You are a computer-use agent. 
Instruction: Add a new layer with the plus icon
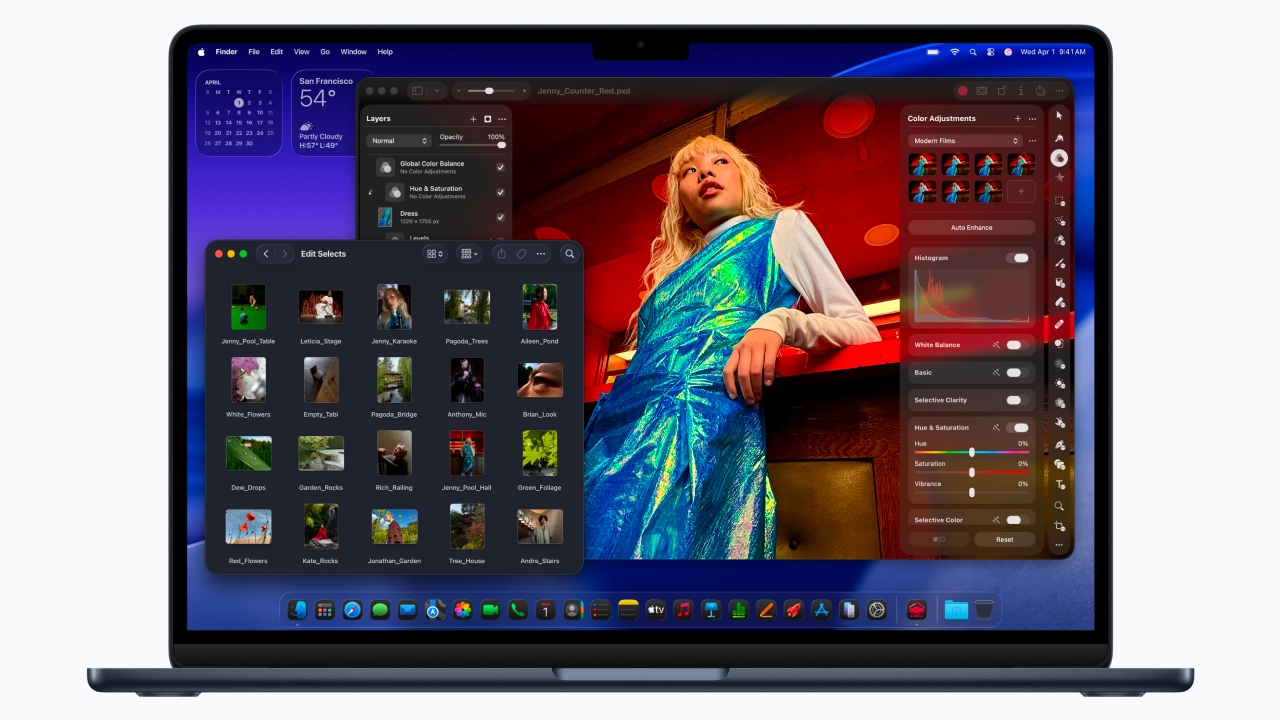[474, 118]
